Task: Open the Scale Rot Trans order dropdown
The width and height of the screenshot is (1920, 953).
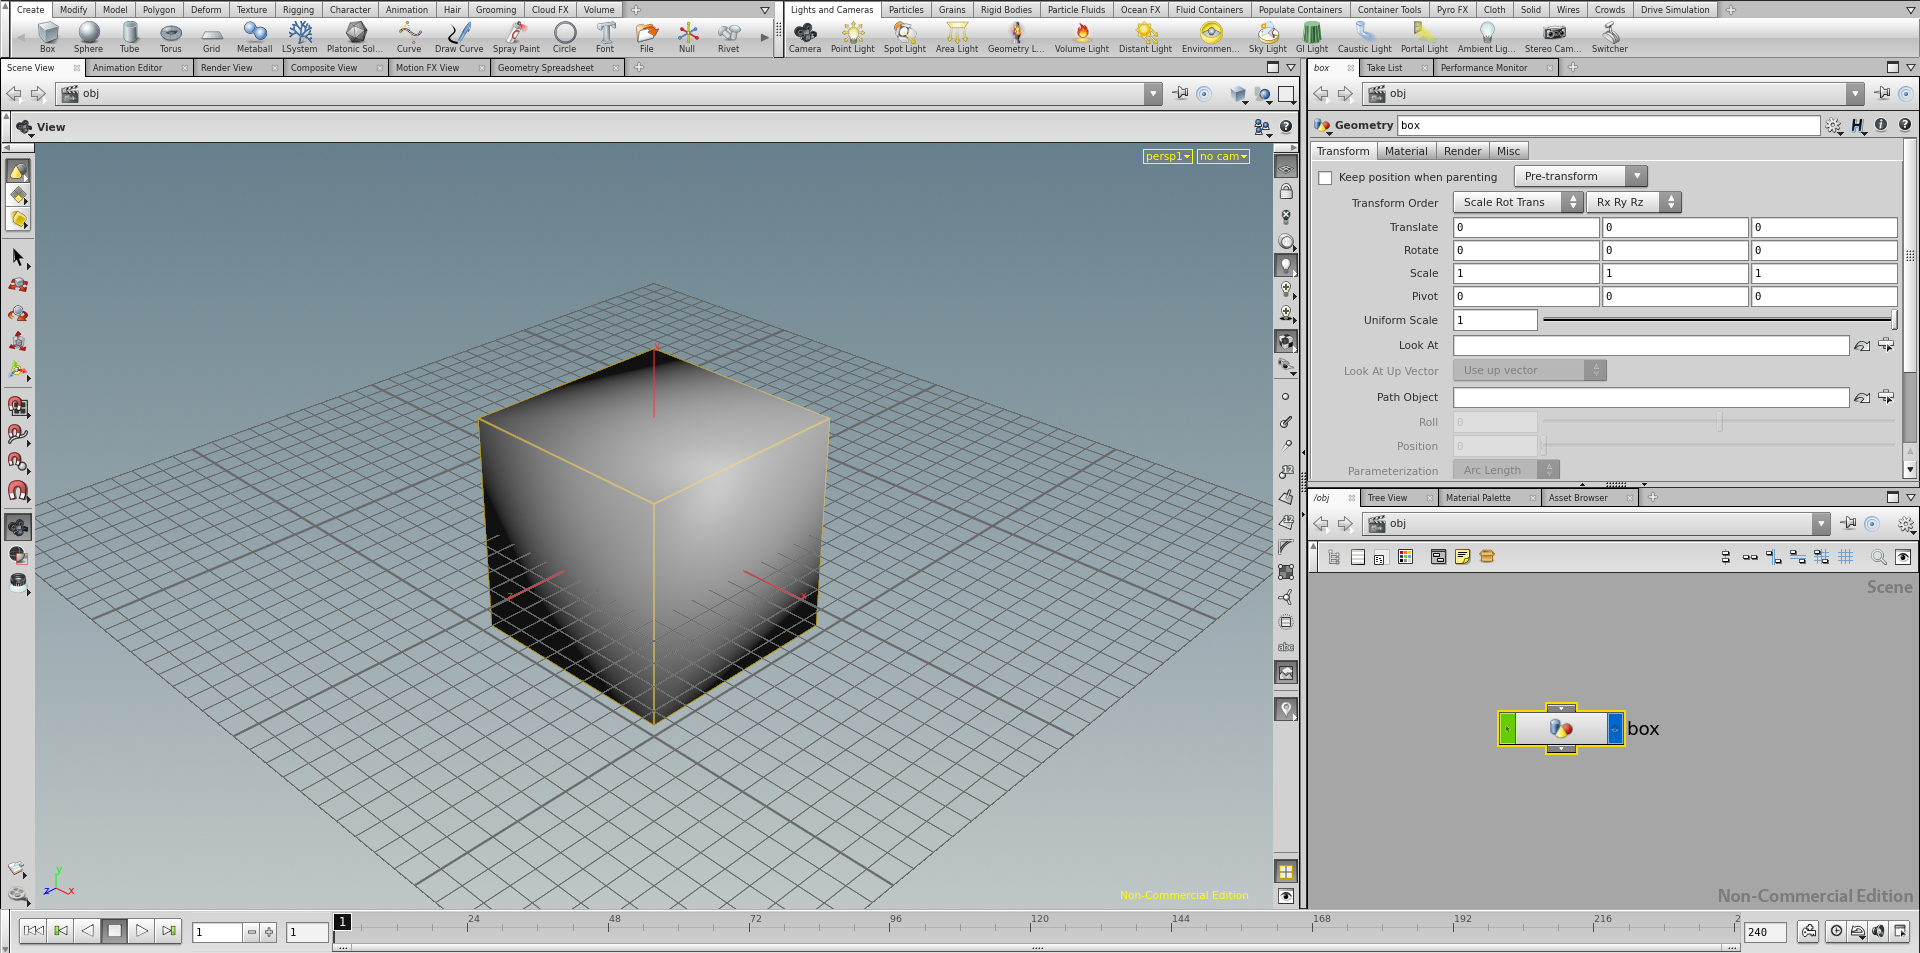Action: pos(1517,202)
